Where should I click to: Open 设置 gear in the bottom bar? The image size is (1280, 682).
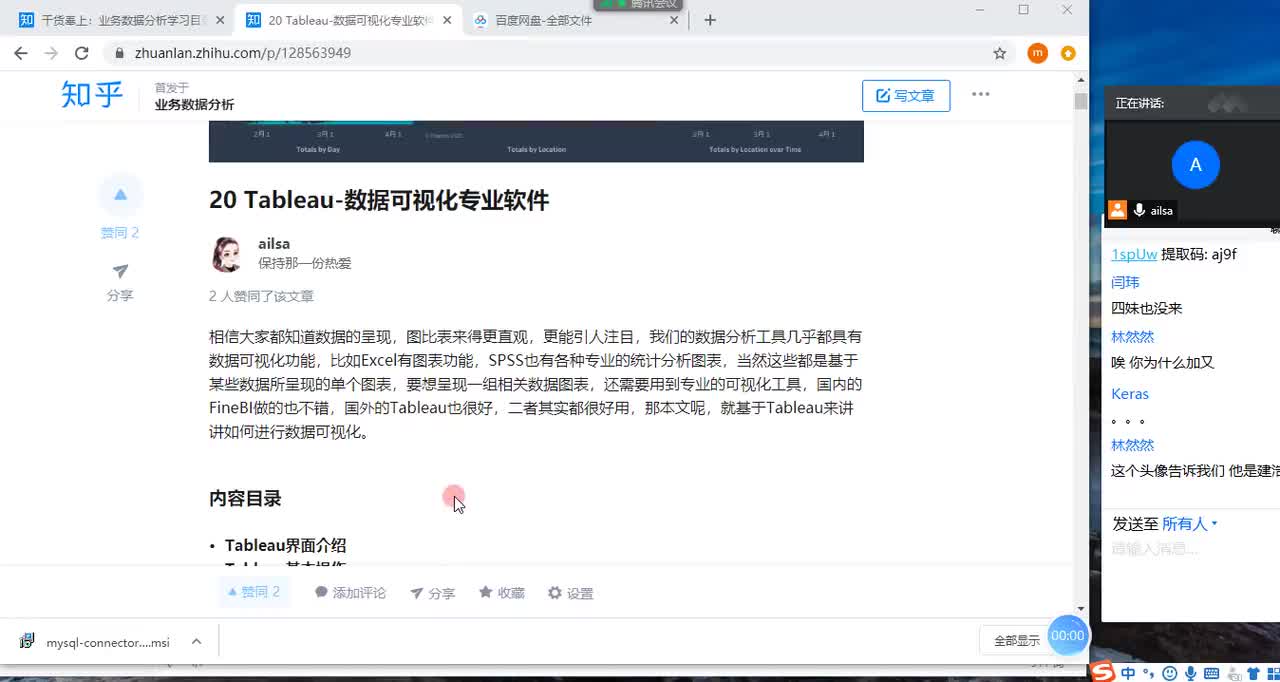570,593
